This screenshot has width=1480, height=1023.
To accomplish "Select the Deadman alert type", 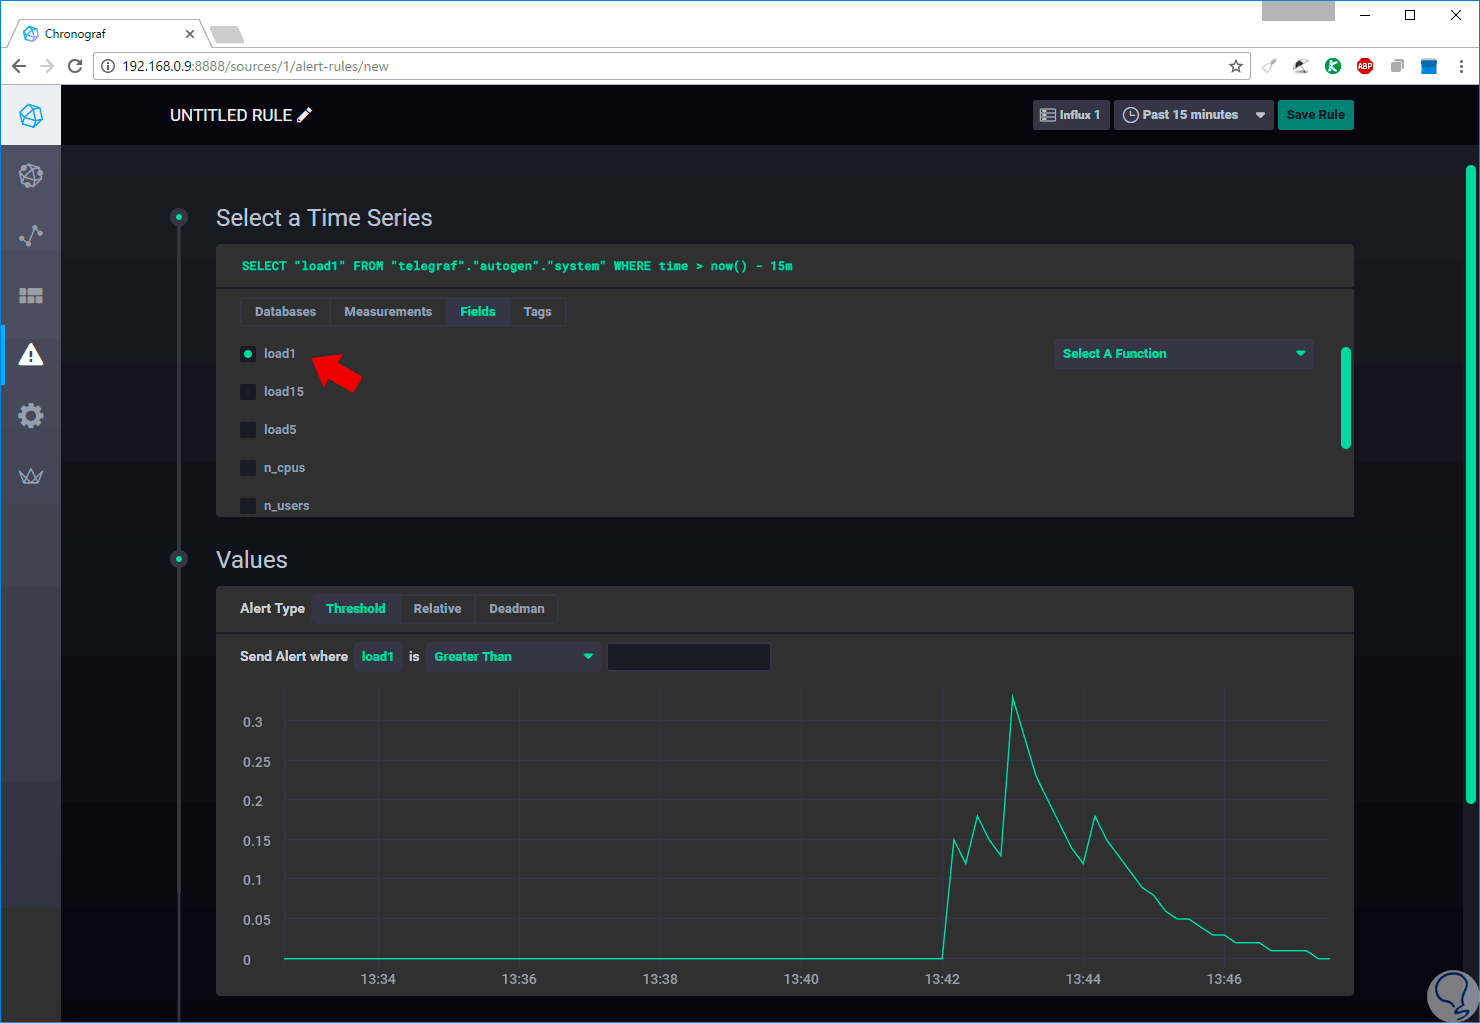I will pyautogui.click(x=517, y=609).
